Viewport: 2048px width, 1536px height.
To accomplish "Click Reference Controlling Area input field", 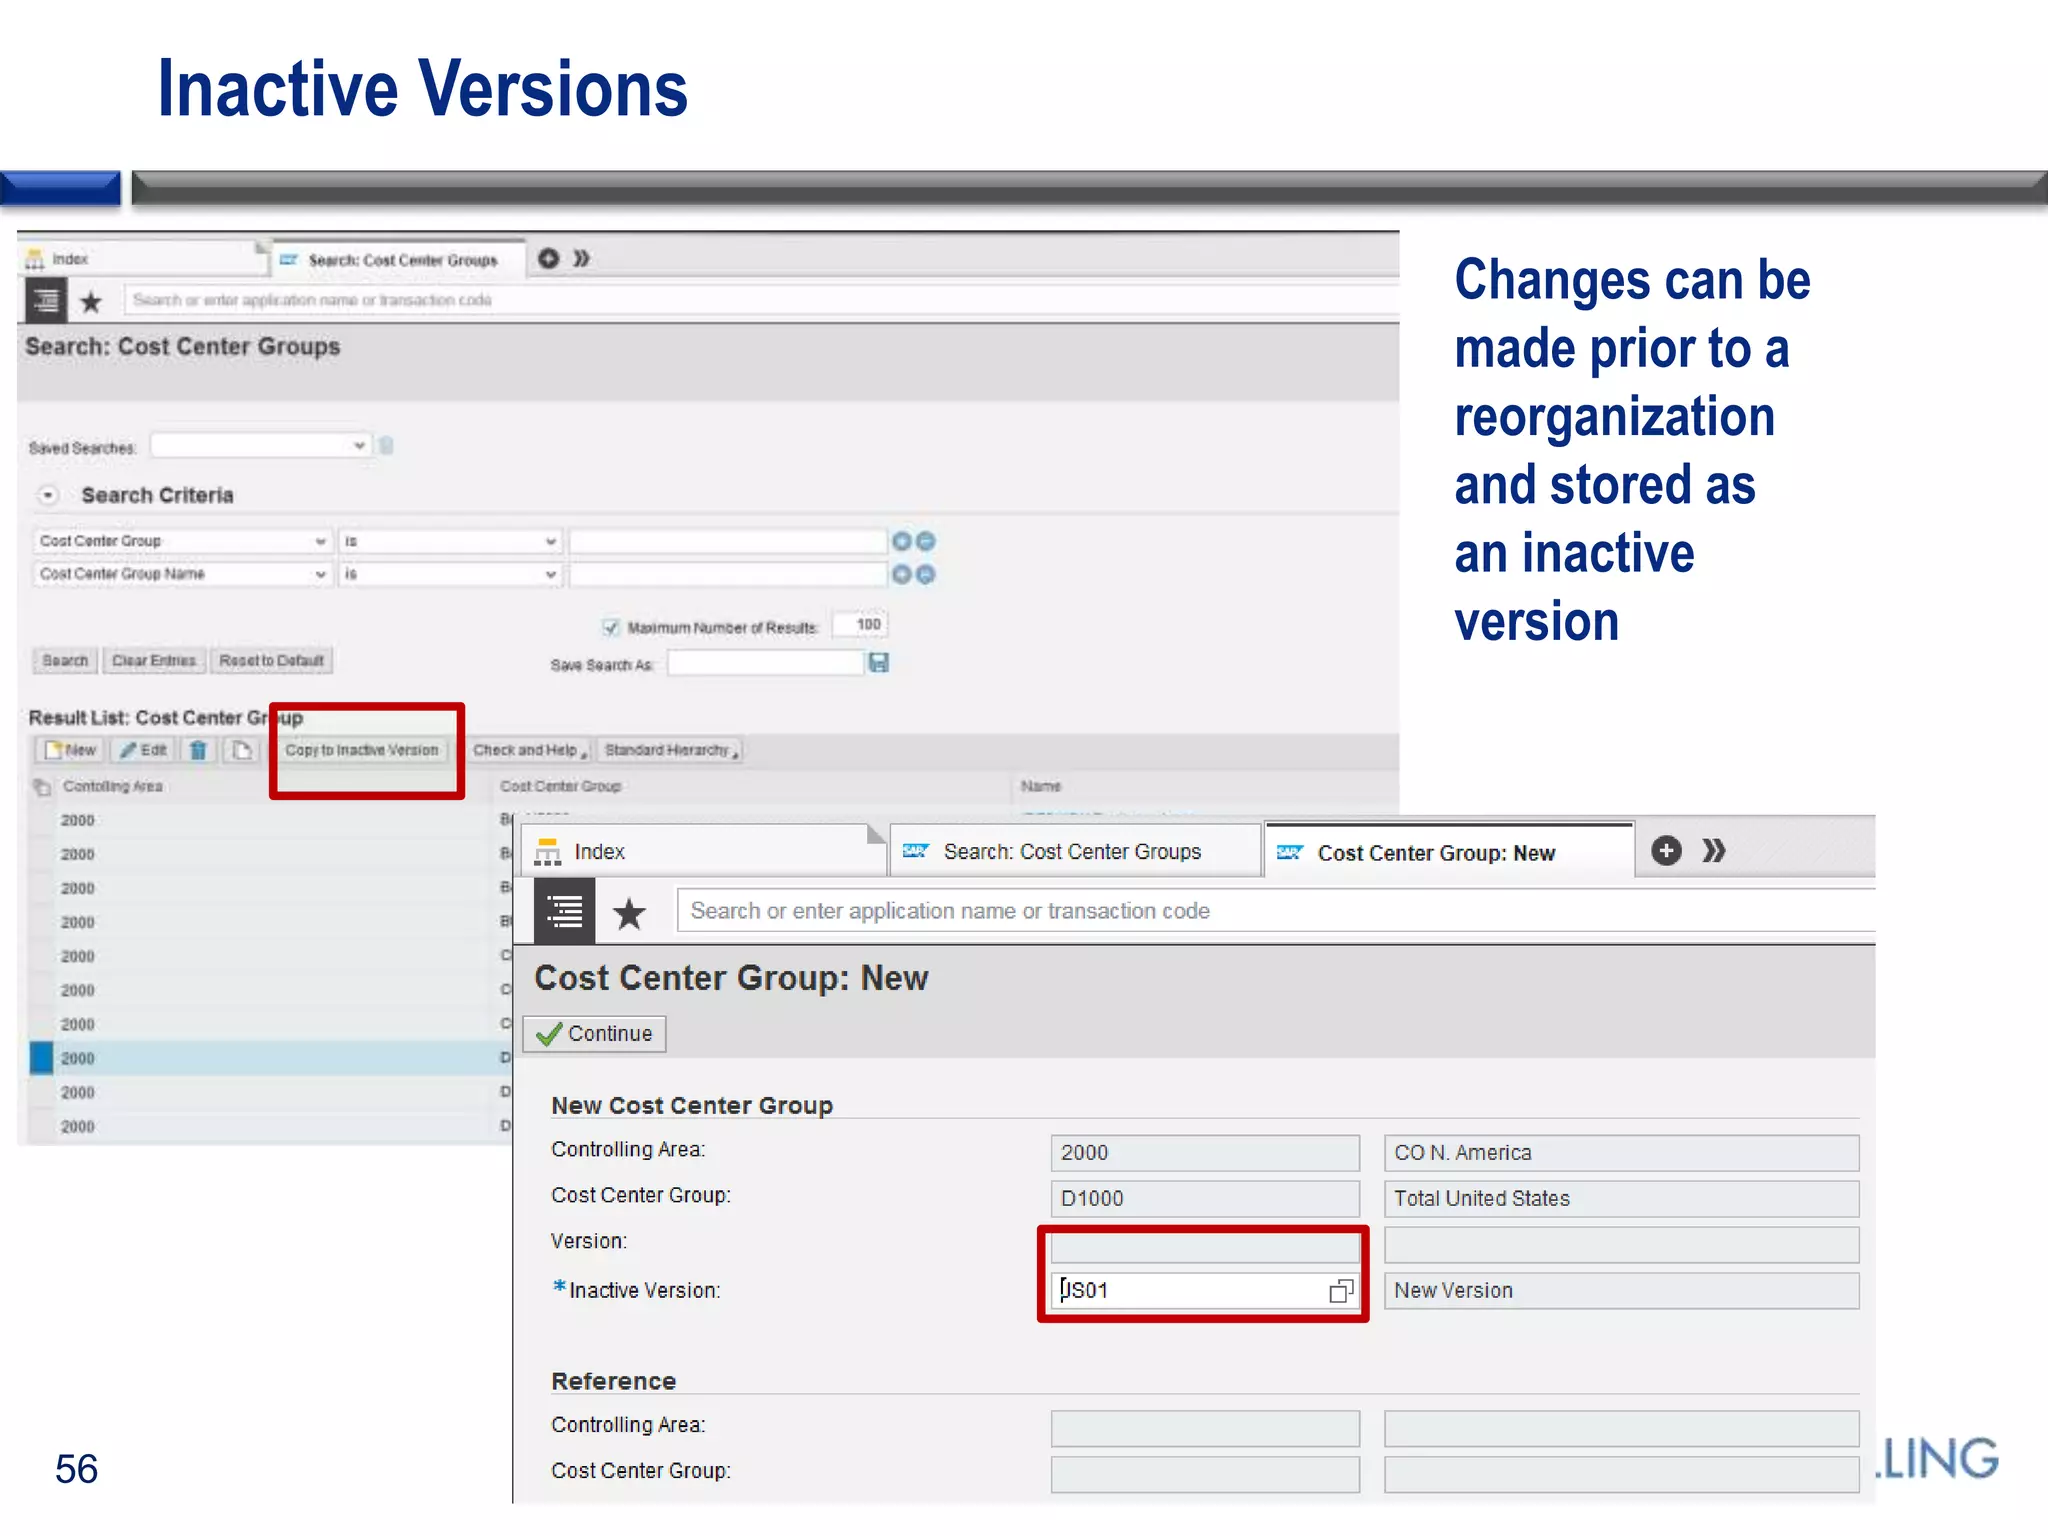I will 1205,1429.
